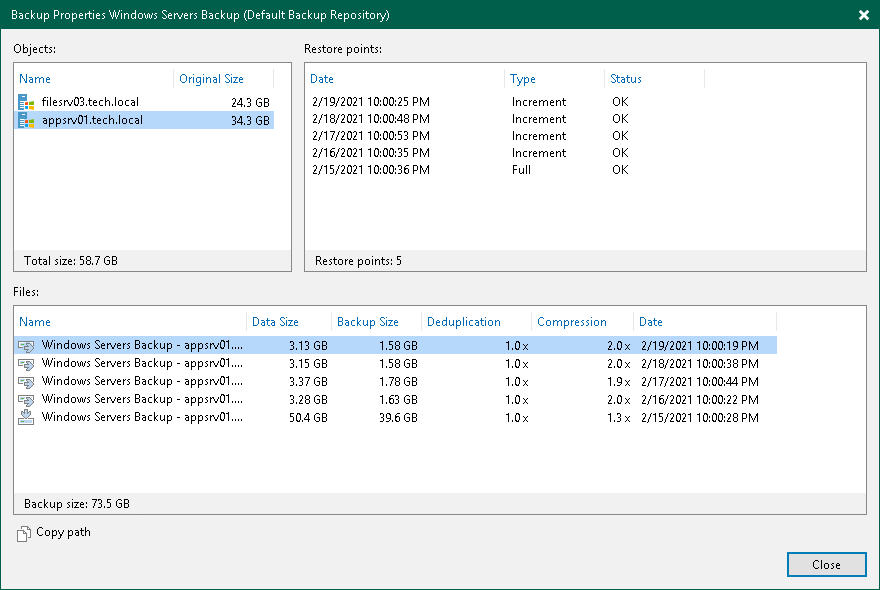This screenshot has height=590, width=880.
Task: Sort files by Deduplication column header
Action: point(464,322)
